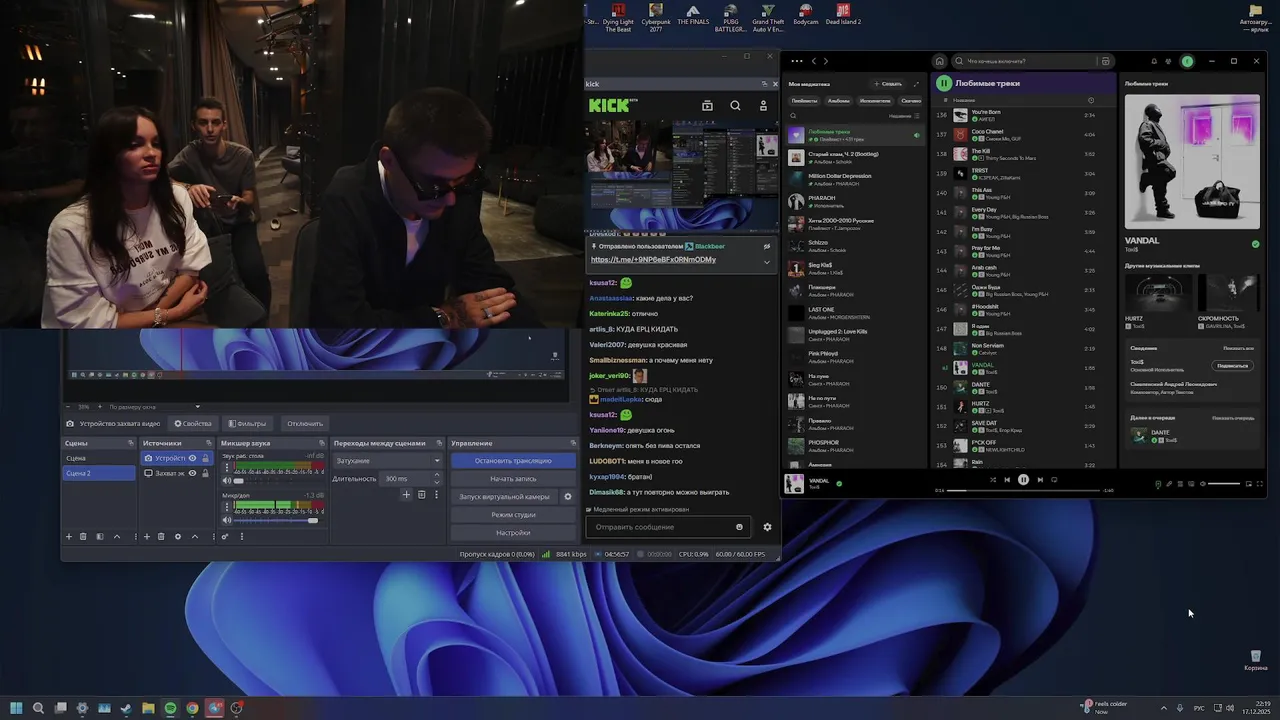The image size is (1280, 720).
Task: Toggle the Spotify Now Playing view icon
Action: 1158,484
